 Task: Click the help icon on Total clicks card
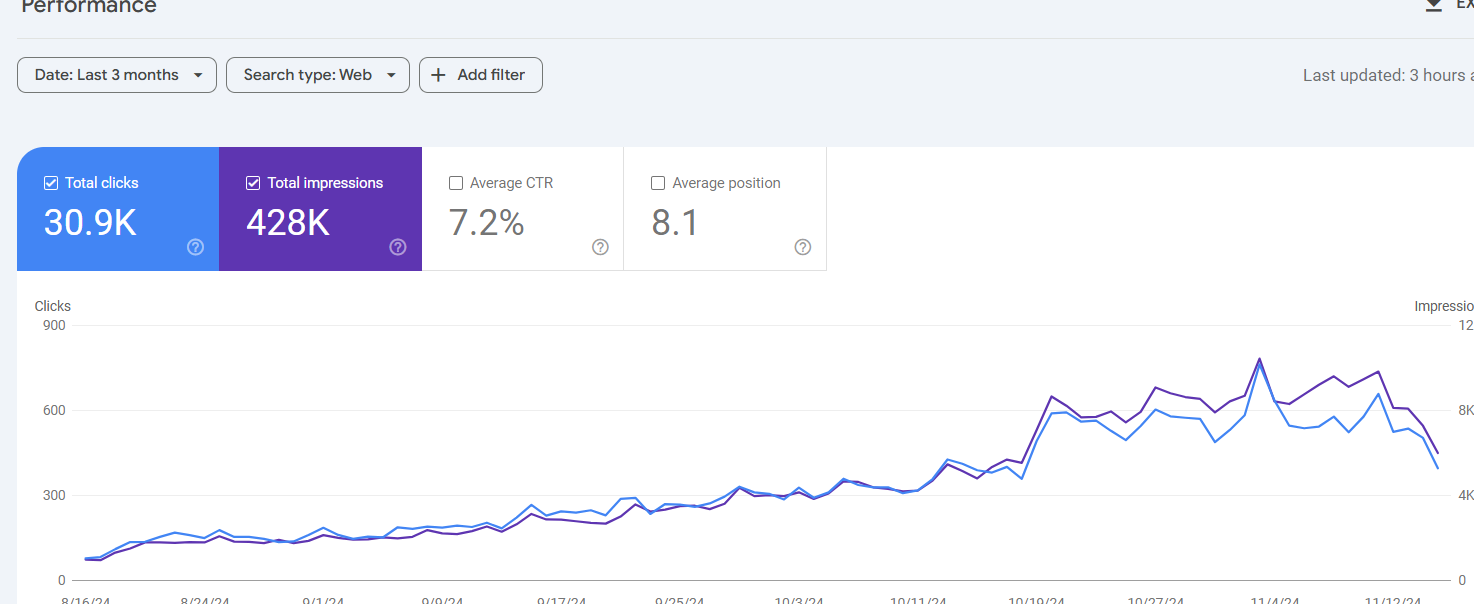195,247
